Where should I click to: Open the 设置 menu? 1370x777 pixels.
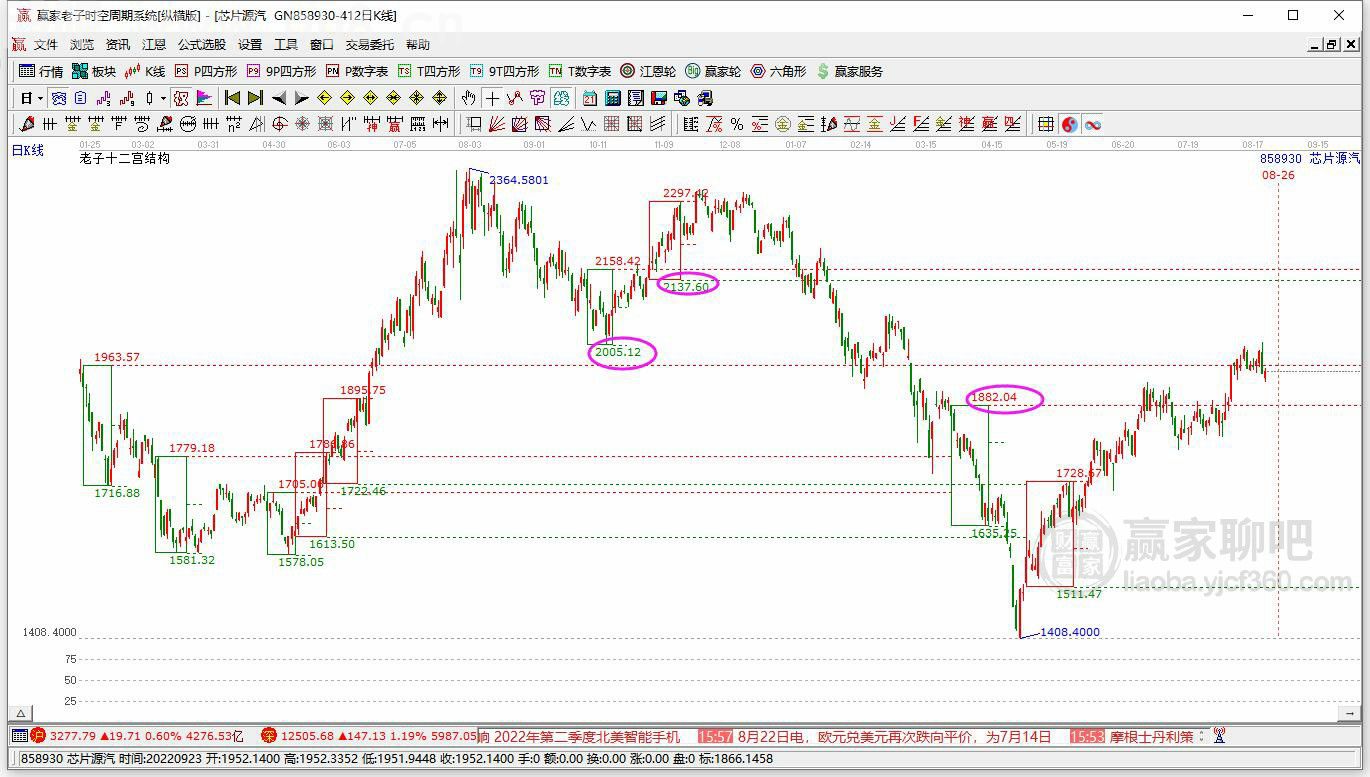[x=250, y=45]
